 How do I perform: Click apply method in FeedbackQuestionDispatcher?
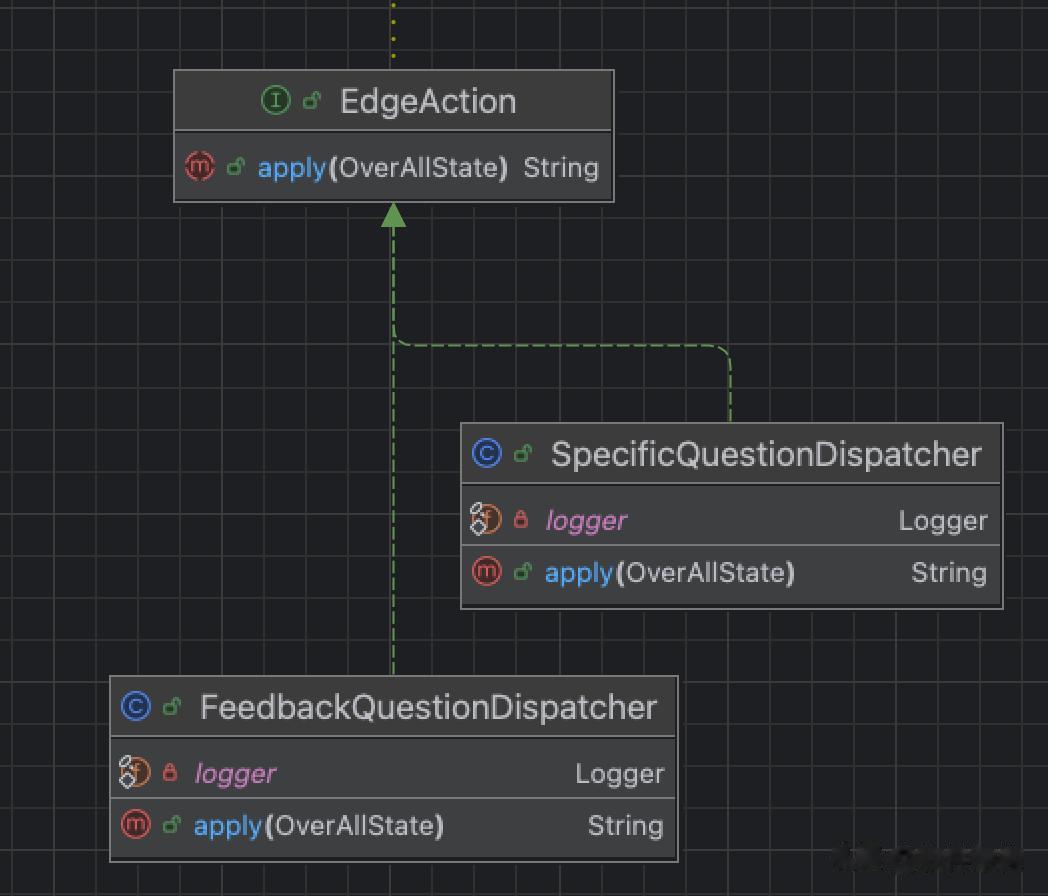[228, 826]
